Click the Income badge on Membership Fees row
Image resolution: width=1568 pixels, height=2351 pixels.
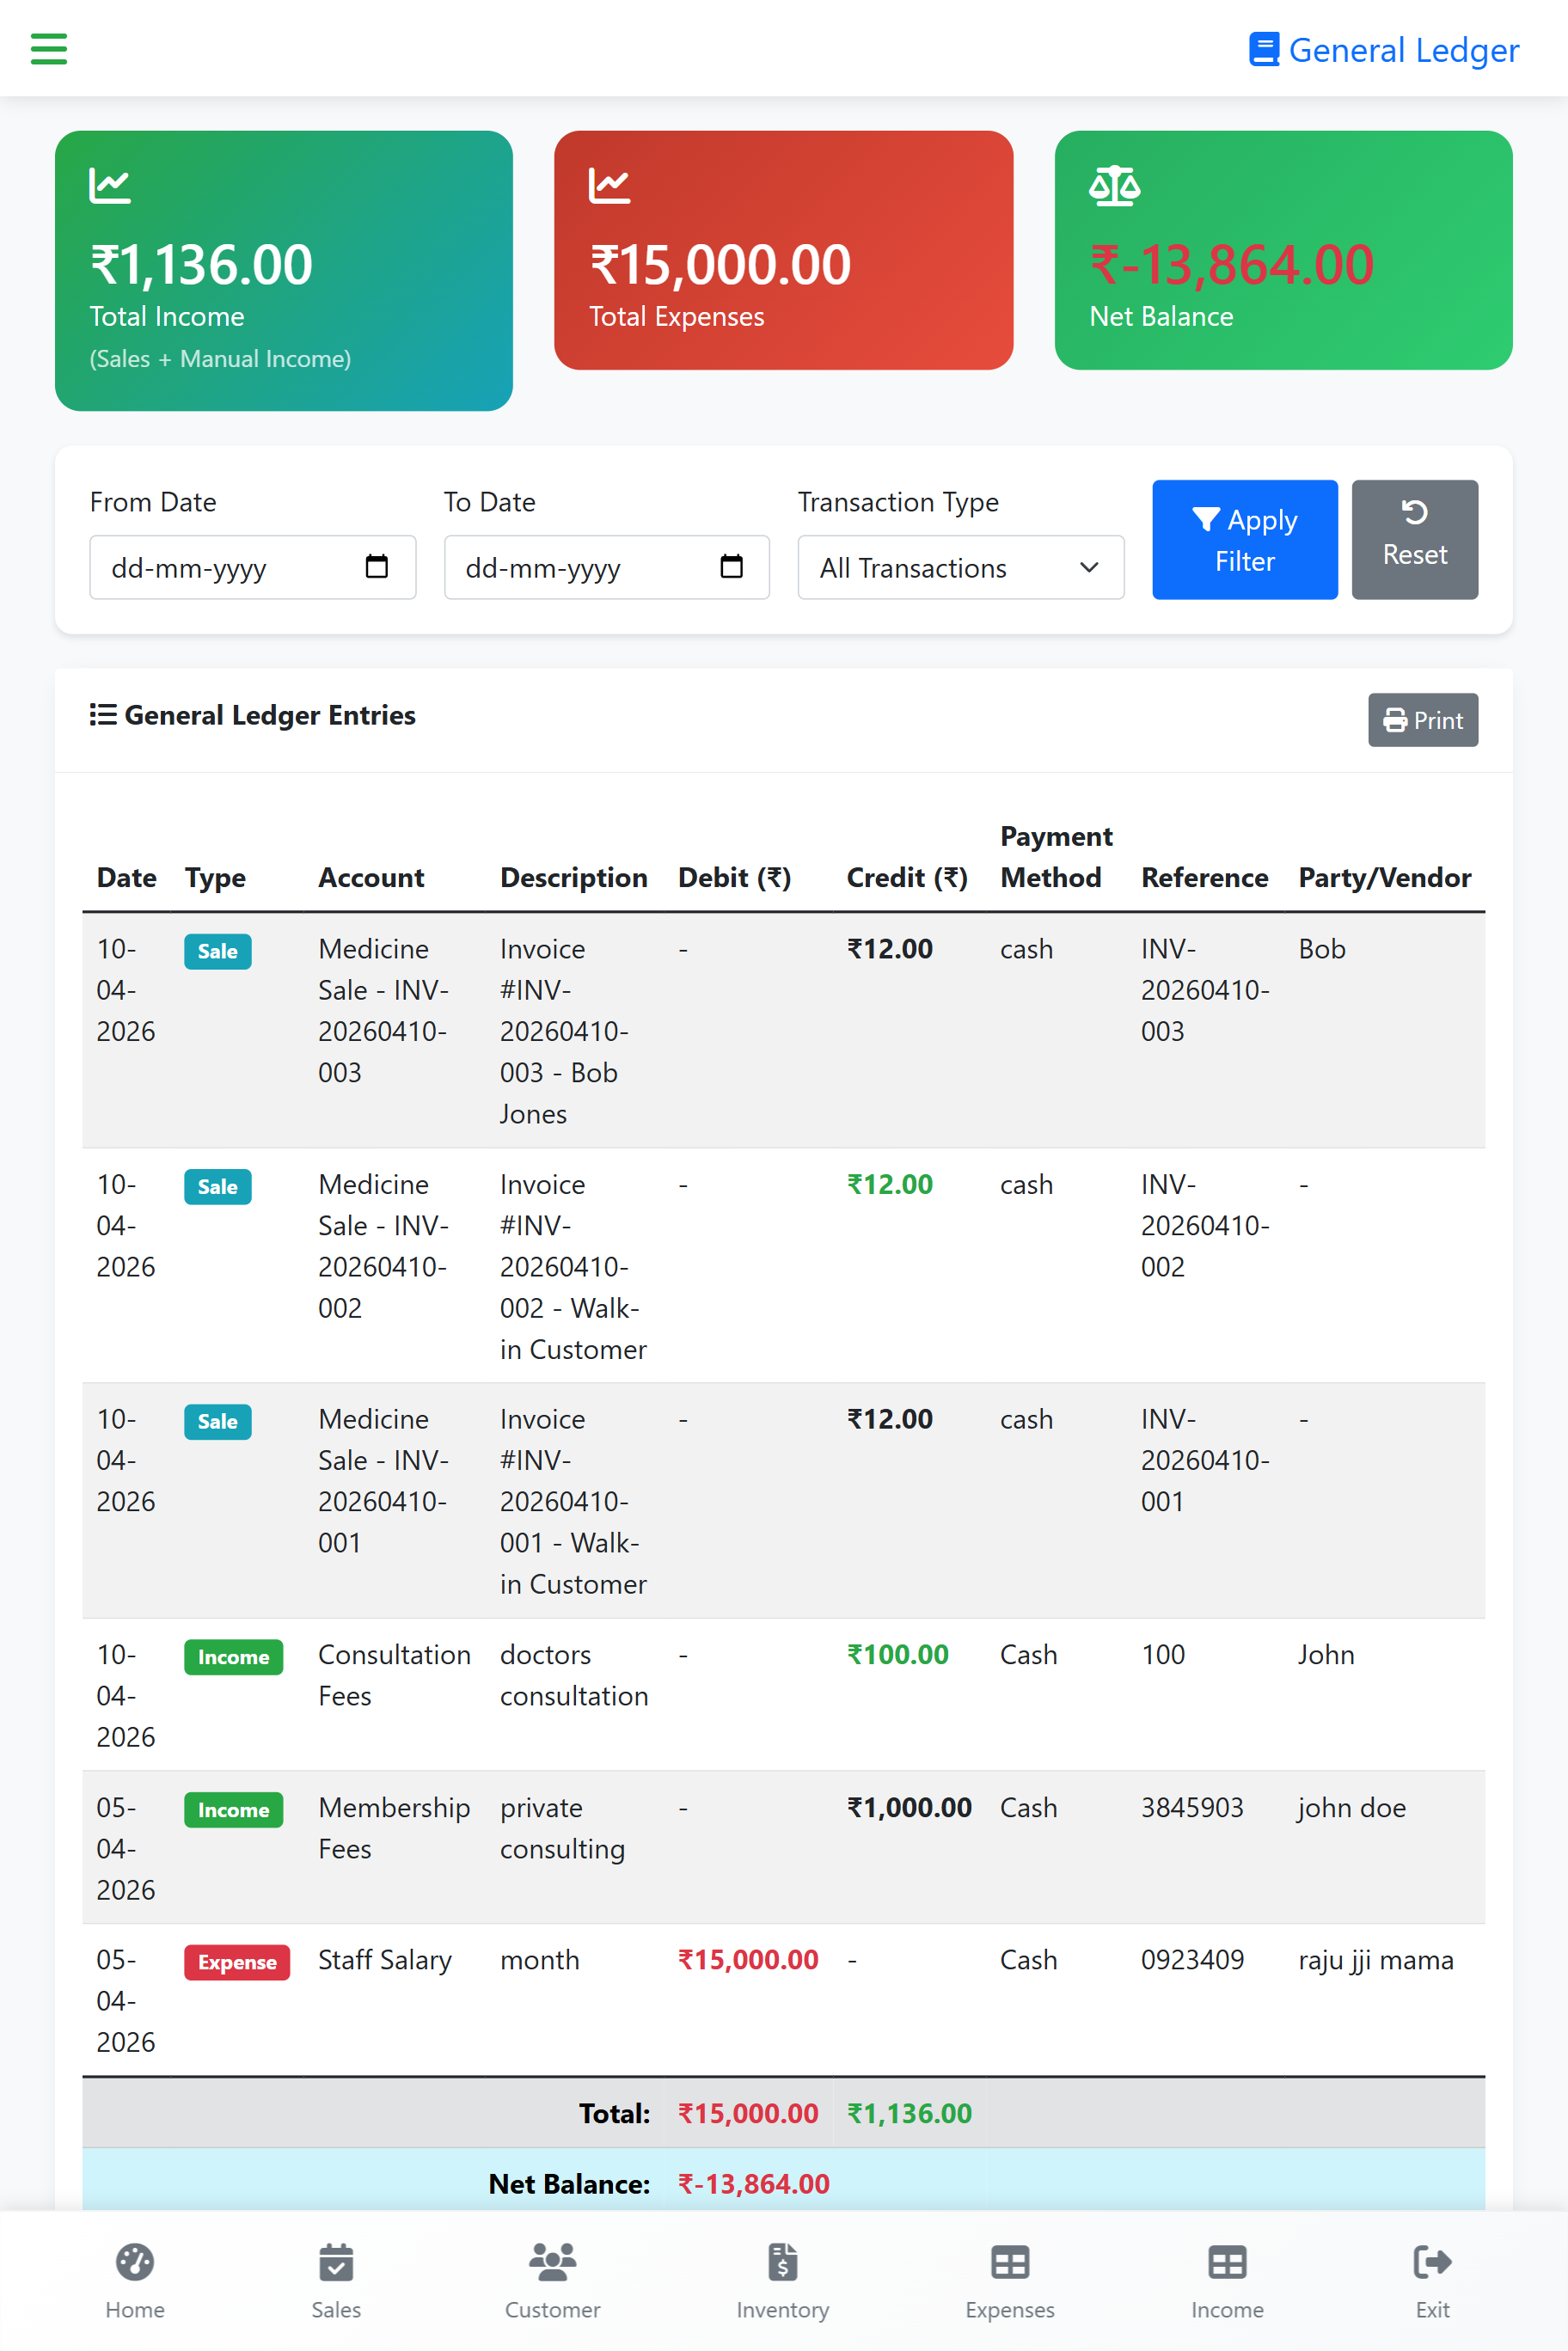(233, 1810)
